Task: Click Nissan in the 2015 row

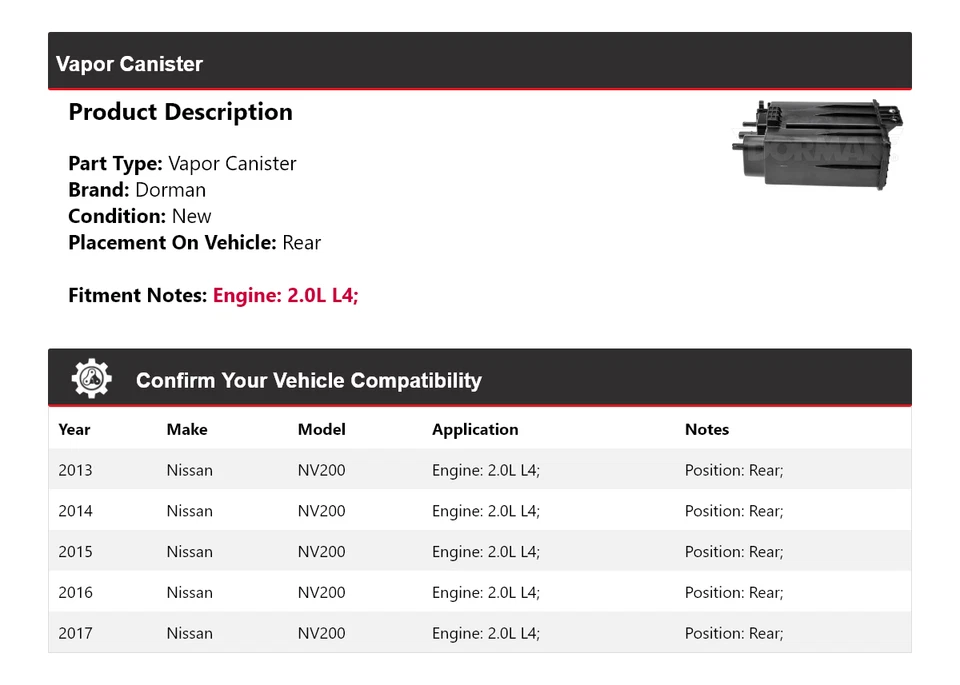Action: [190, 552]
